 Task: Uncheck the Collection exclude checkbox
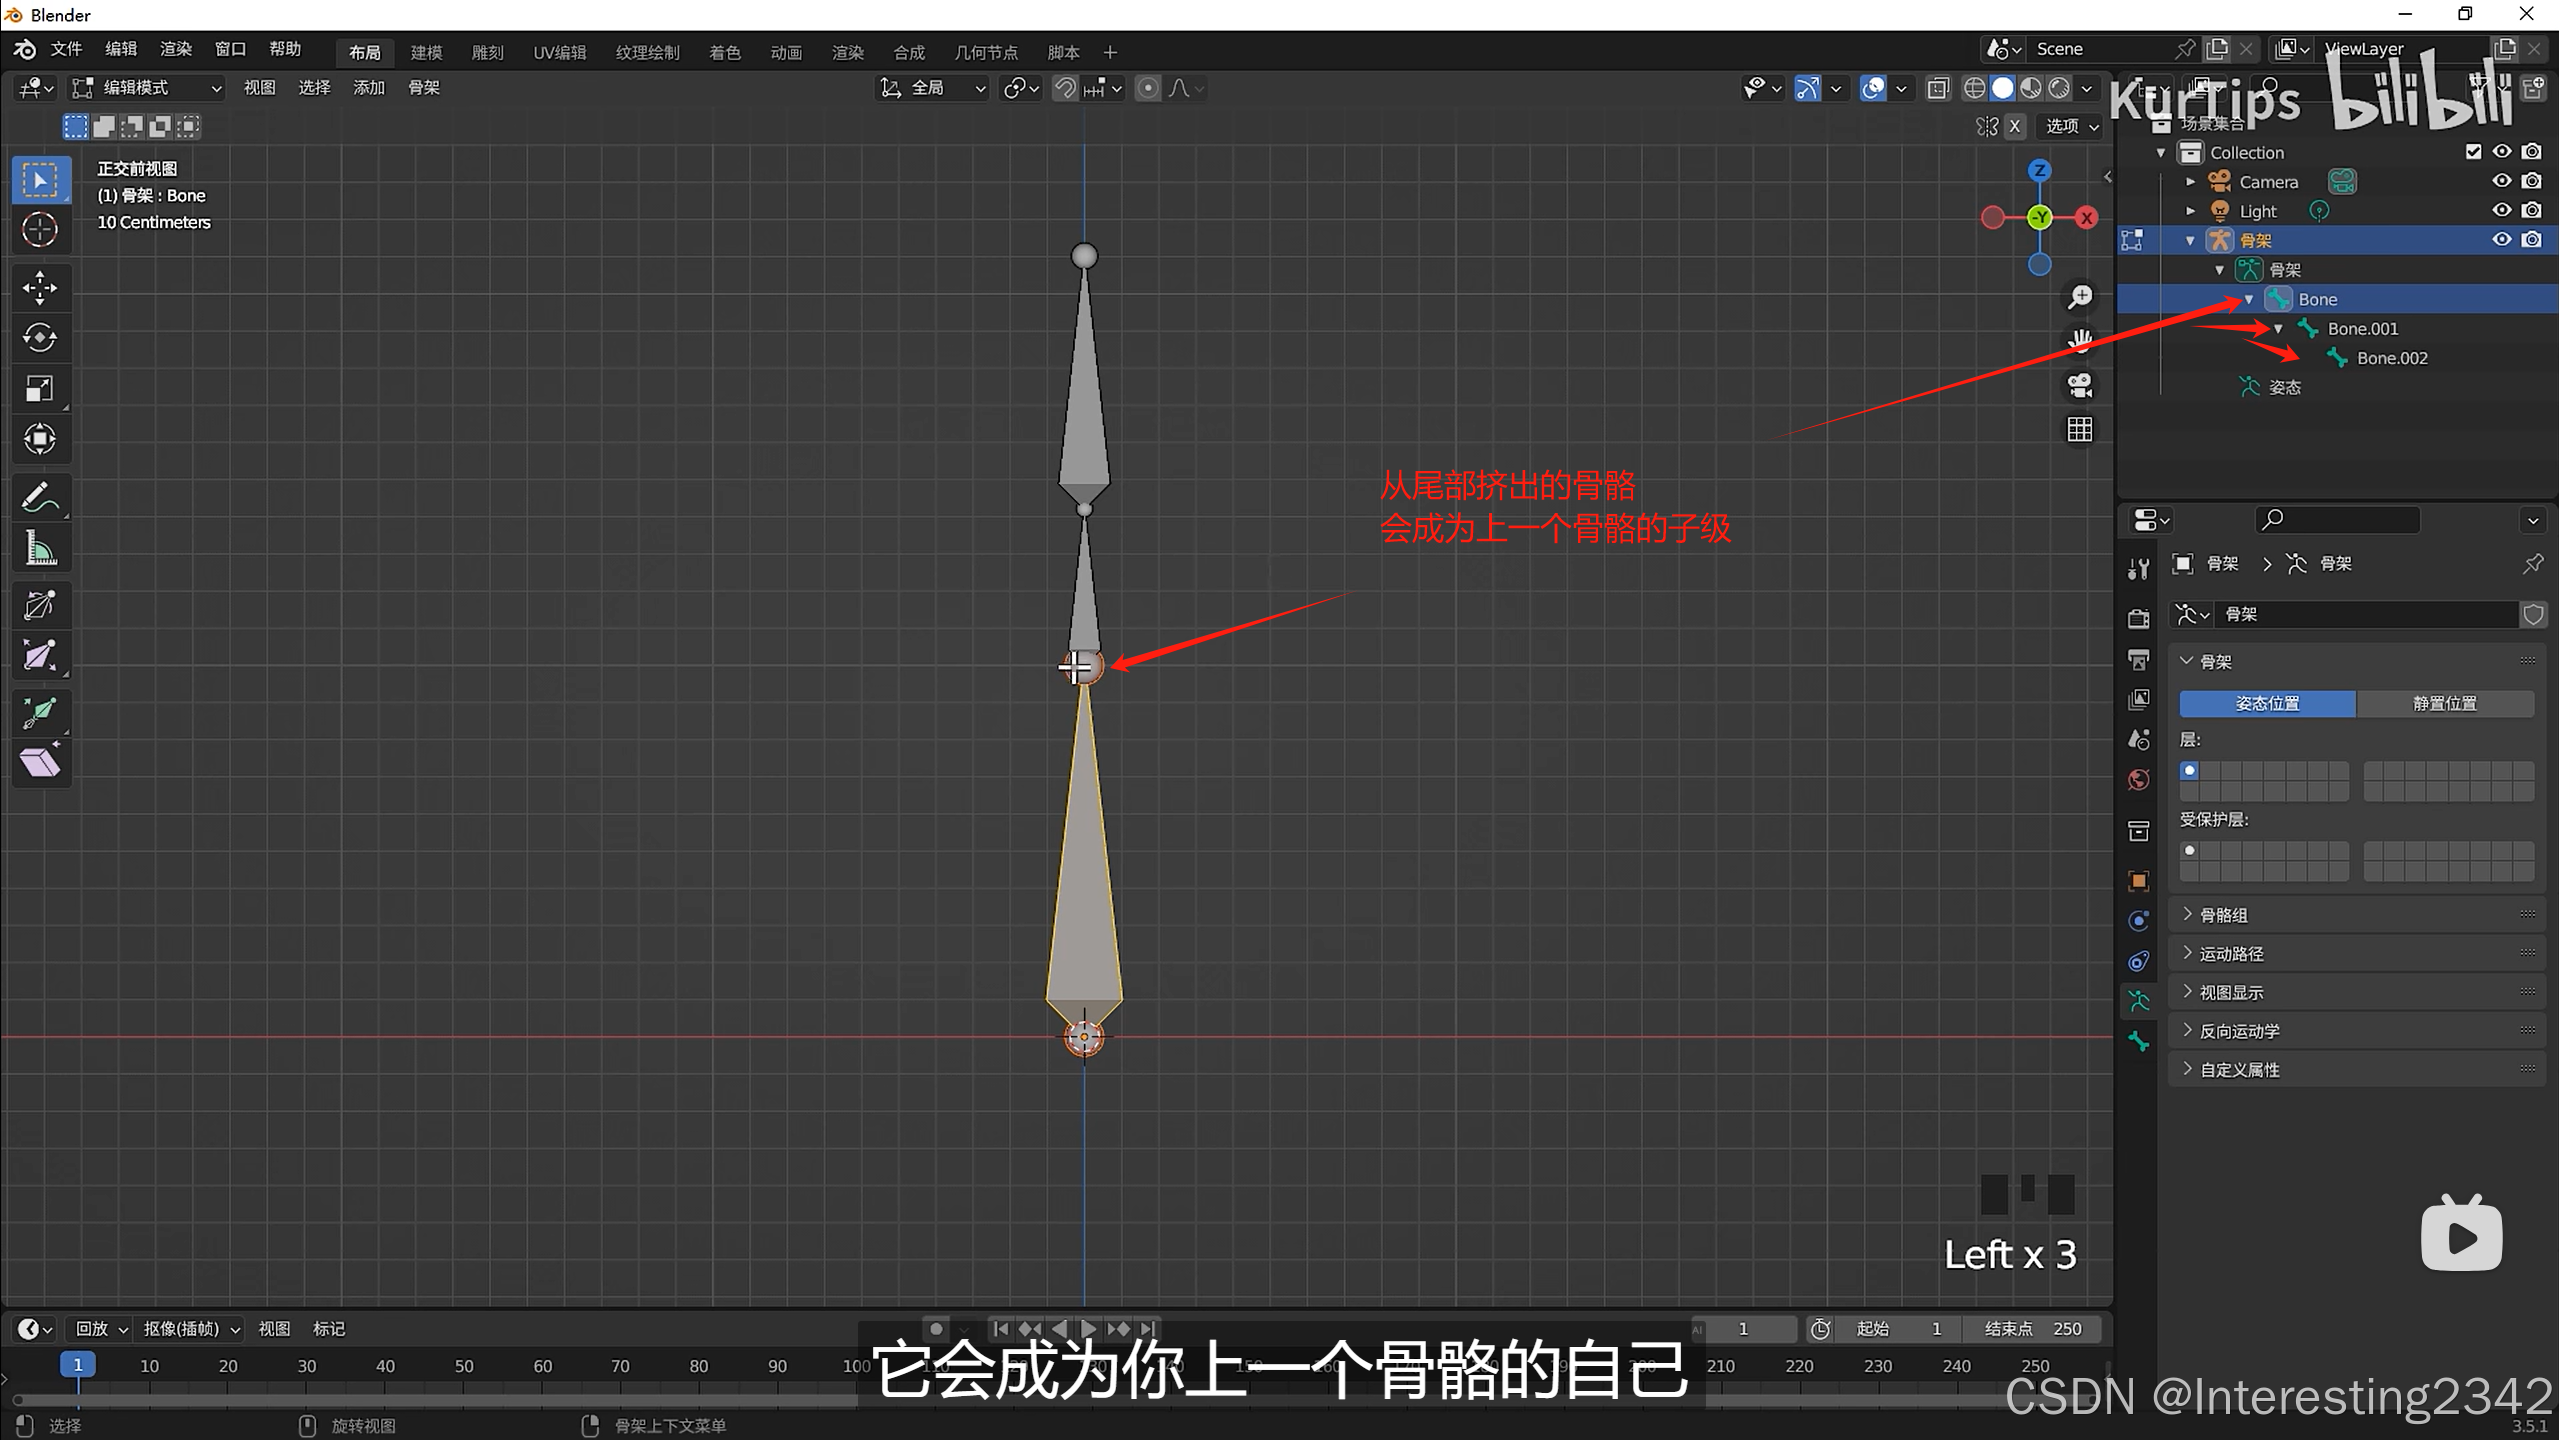(2473, 152)
